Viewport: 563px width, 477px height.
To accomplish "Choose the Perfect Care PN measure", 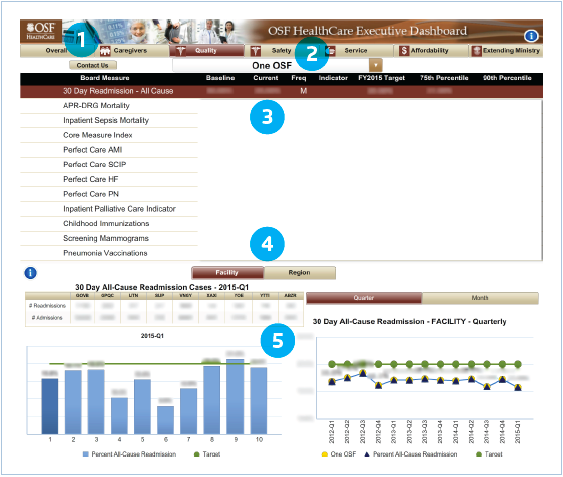I will 109,194.
